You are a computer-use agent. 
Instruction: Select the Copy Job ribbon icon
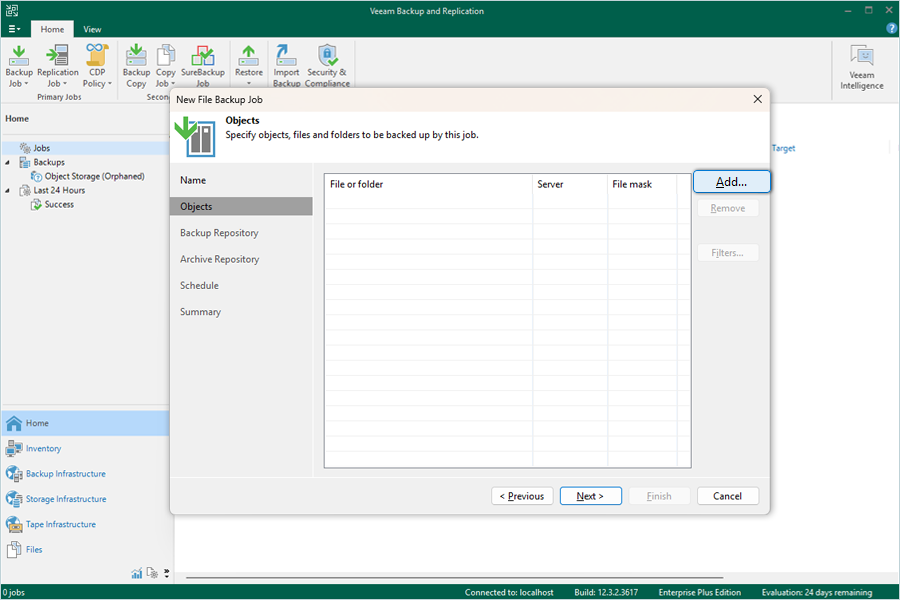165,66
